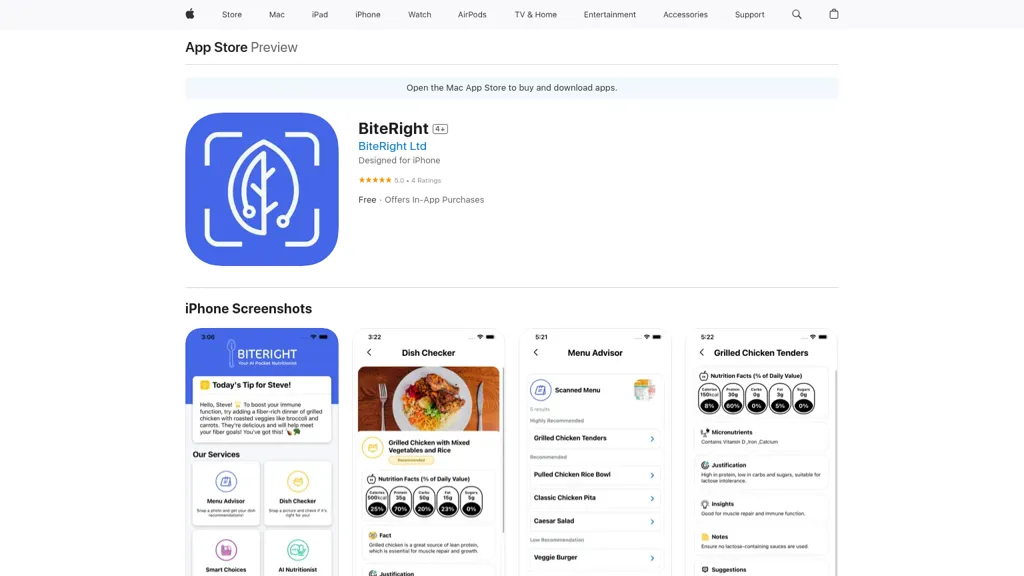Screen dimensions: 1024x576
Task: Open the Dish Checker screenshot thumbnail
Action: coord(429,452)
